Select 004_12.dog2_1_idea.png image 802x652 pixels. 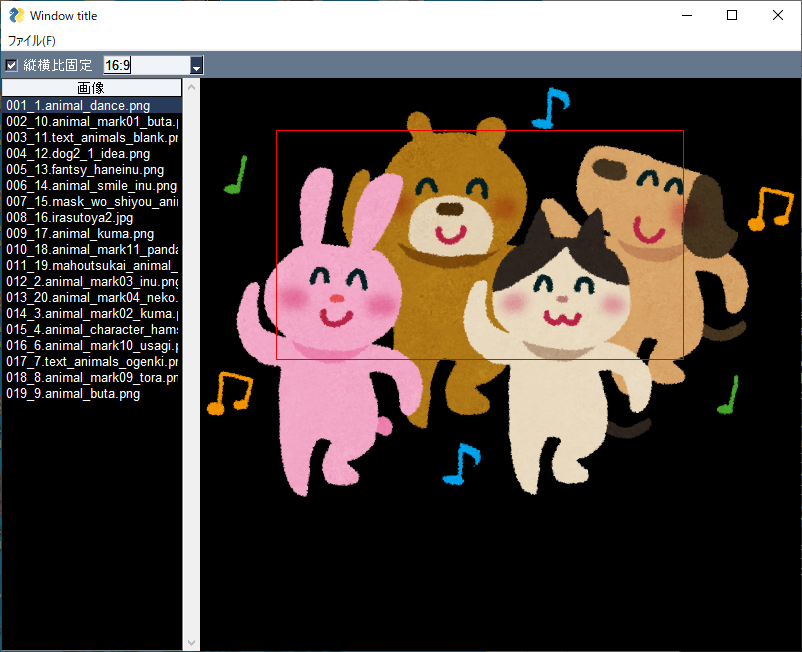pyautogui.click(x=90, y=152)
